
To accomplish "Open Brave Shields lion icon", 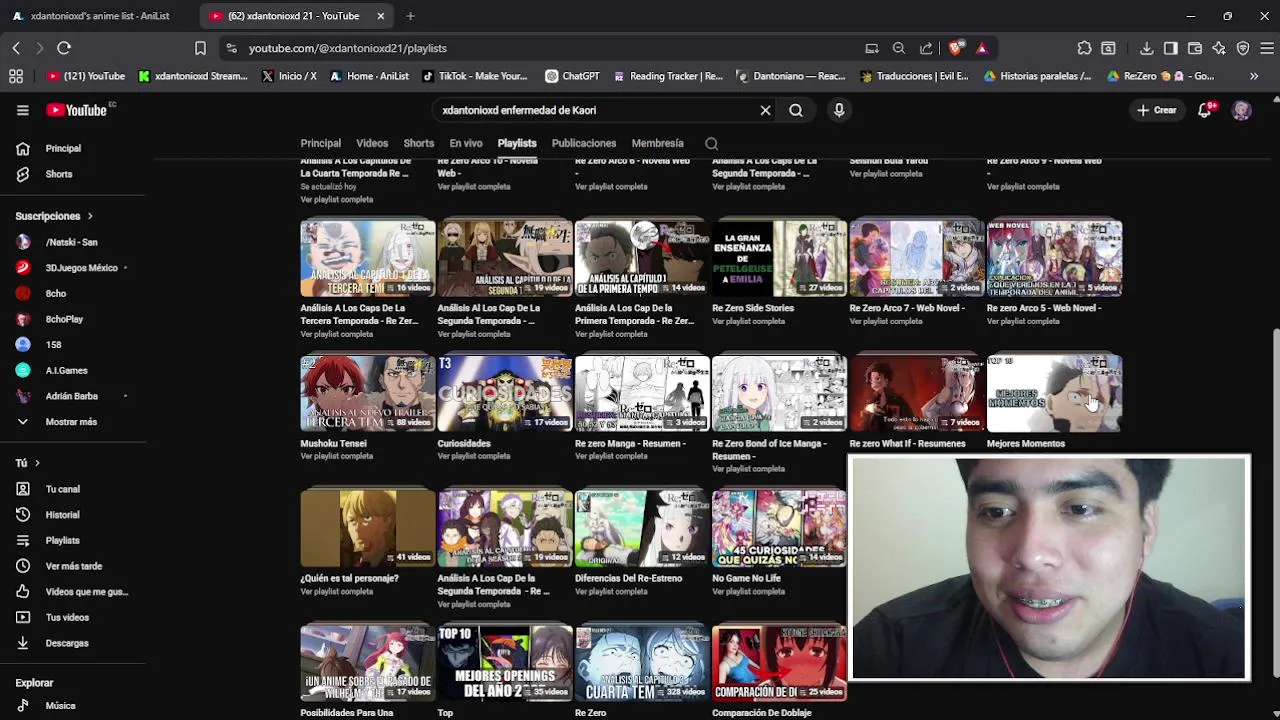I will pos(956,48).
